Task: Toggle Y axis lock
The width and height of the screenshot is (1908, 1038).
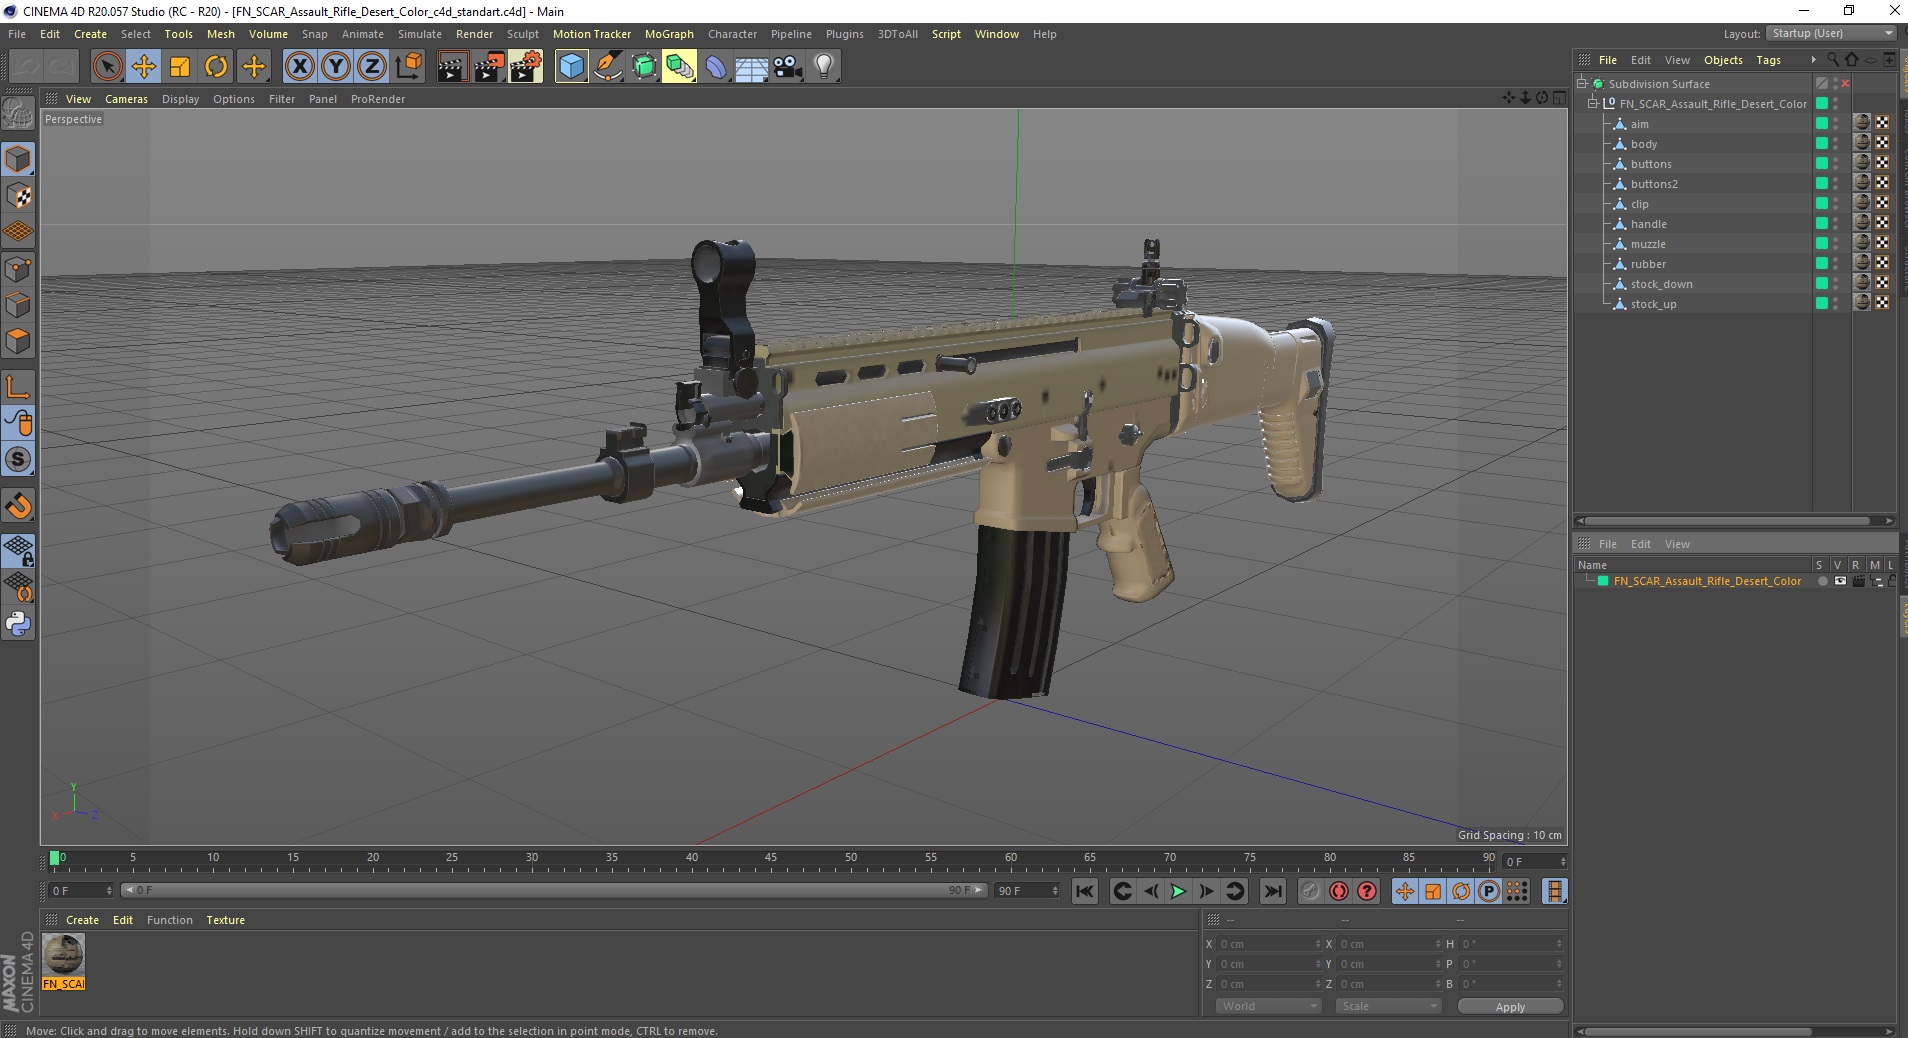Action: [x=336, y=67]
